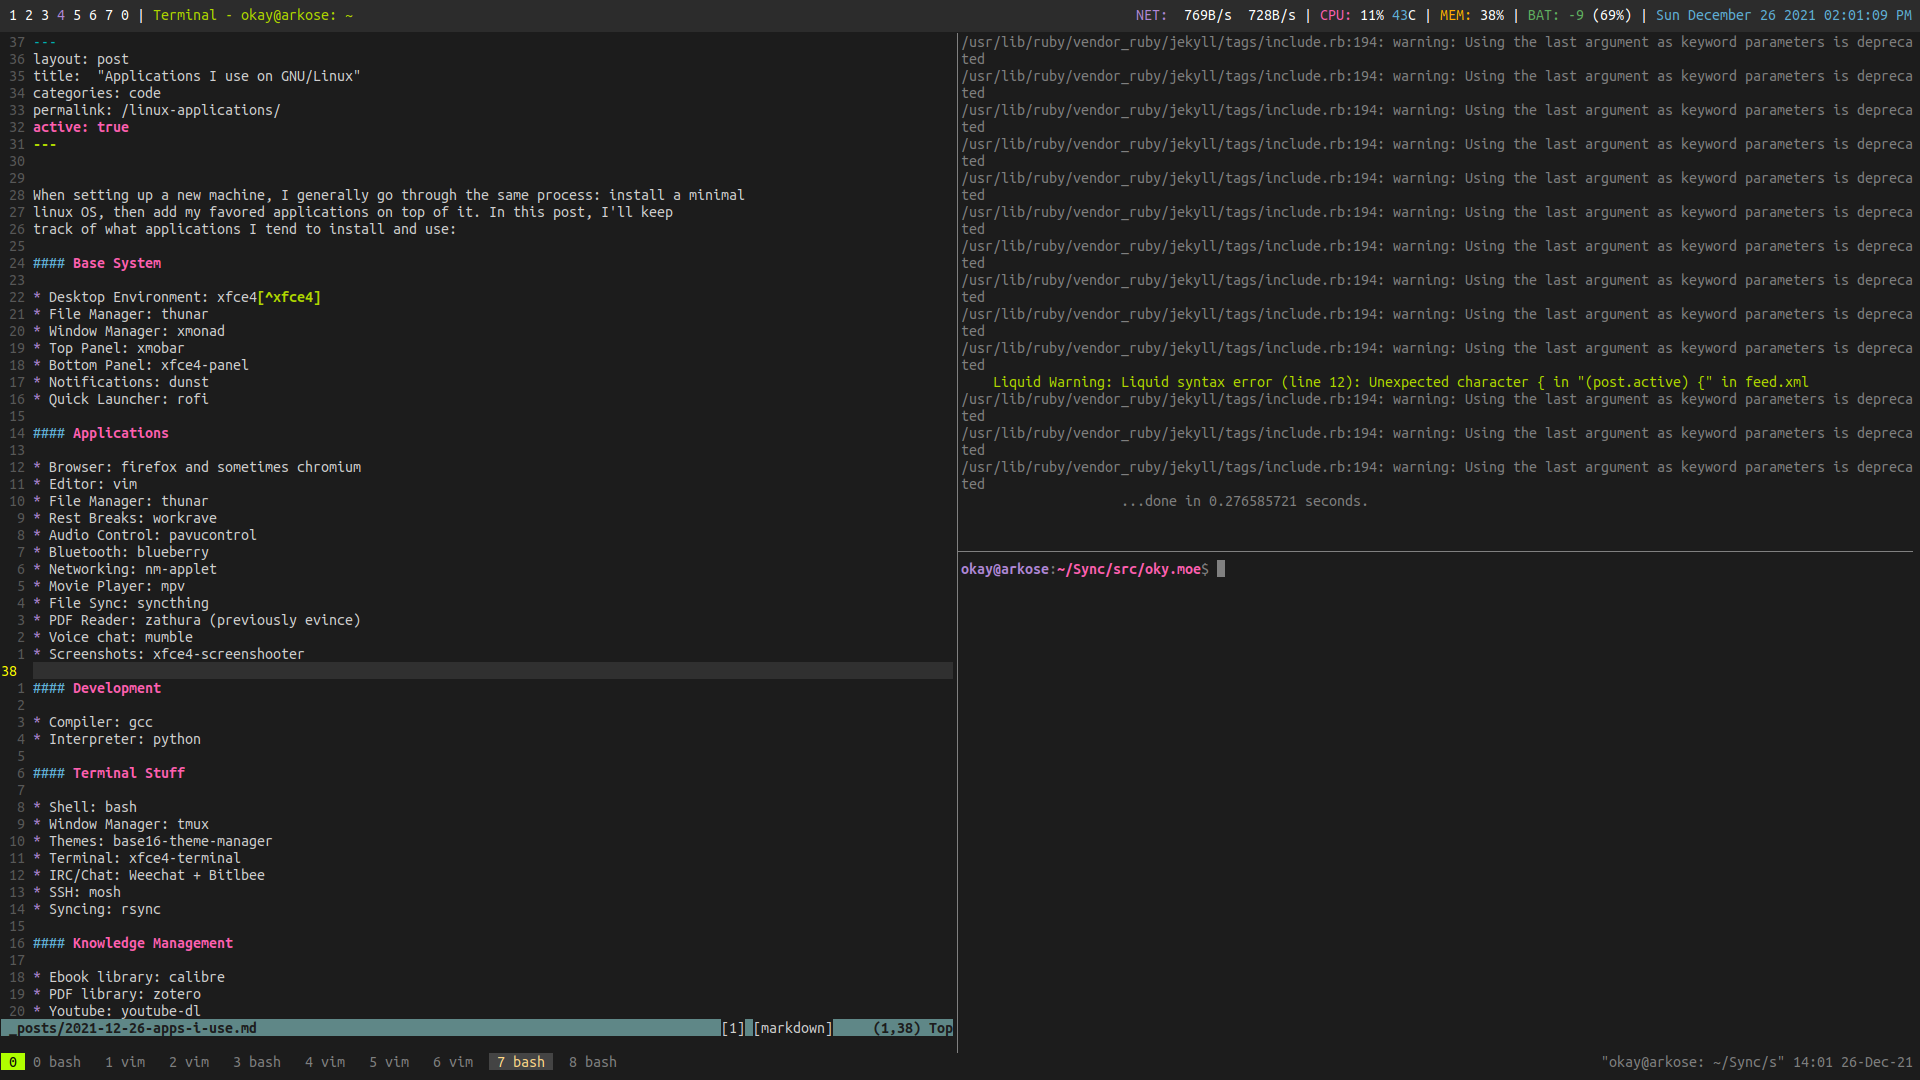Click the [markdown] filetype indicator
Screen dimensions: 1920x1080
tap(792, 1028)
